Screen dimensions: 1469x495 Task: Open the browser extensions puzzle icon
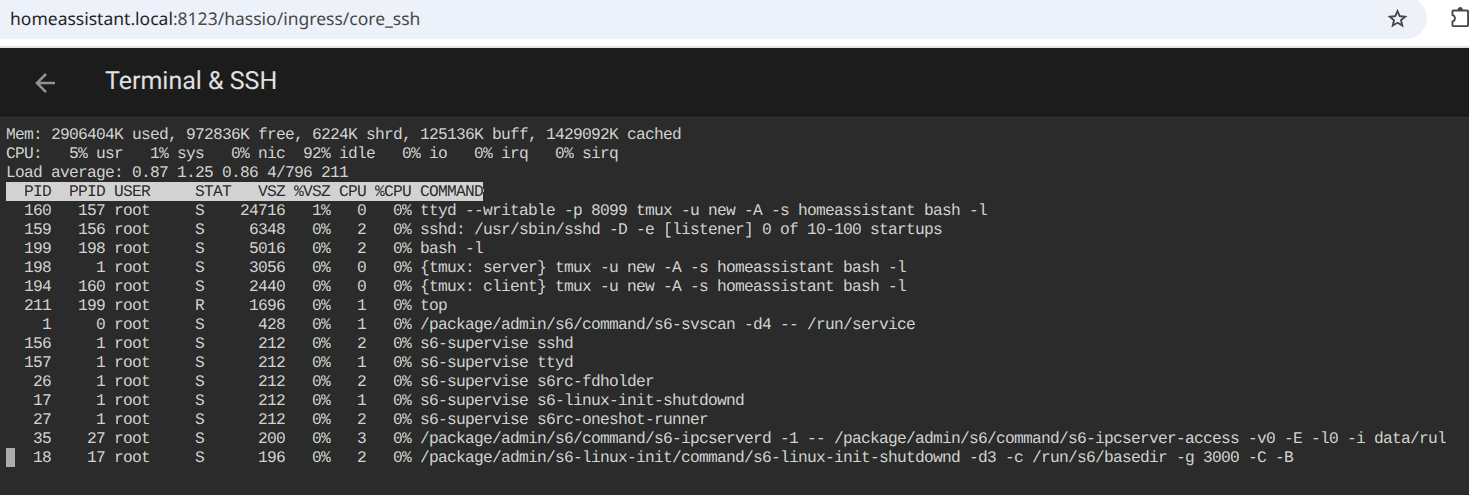pos(1460,19)
